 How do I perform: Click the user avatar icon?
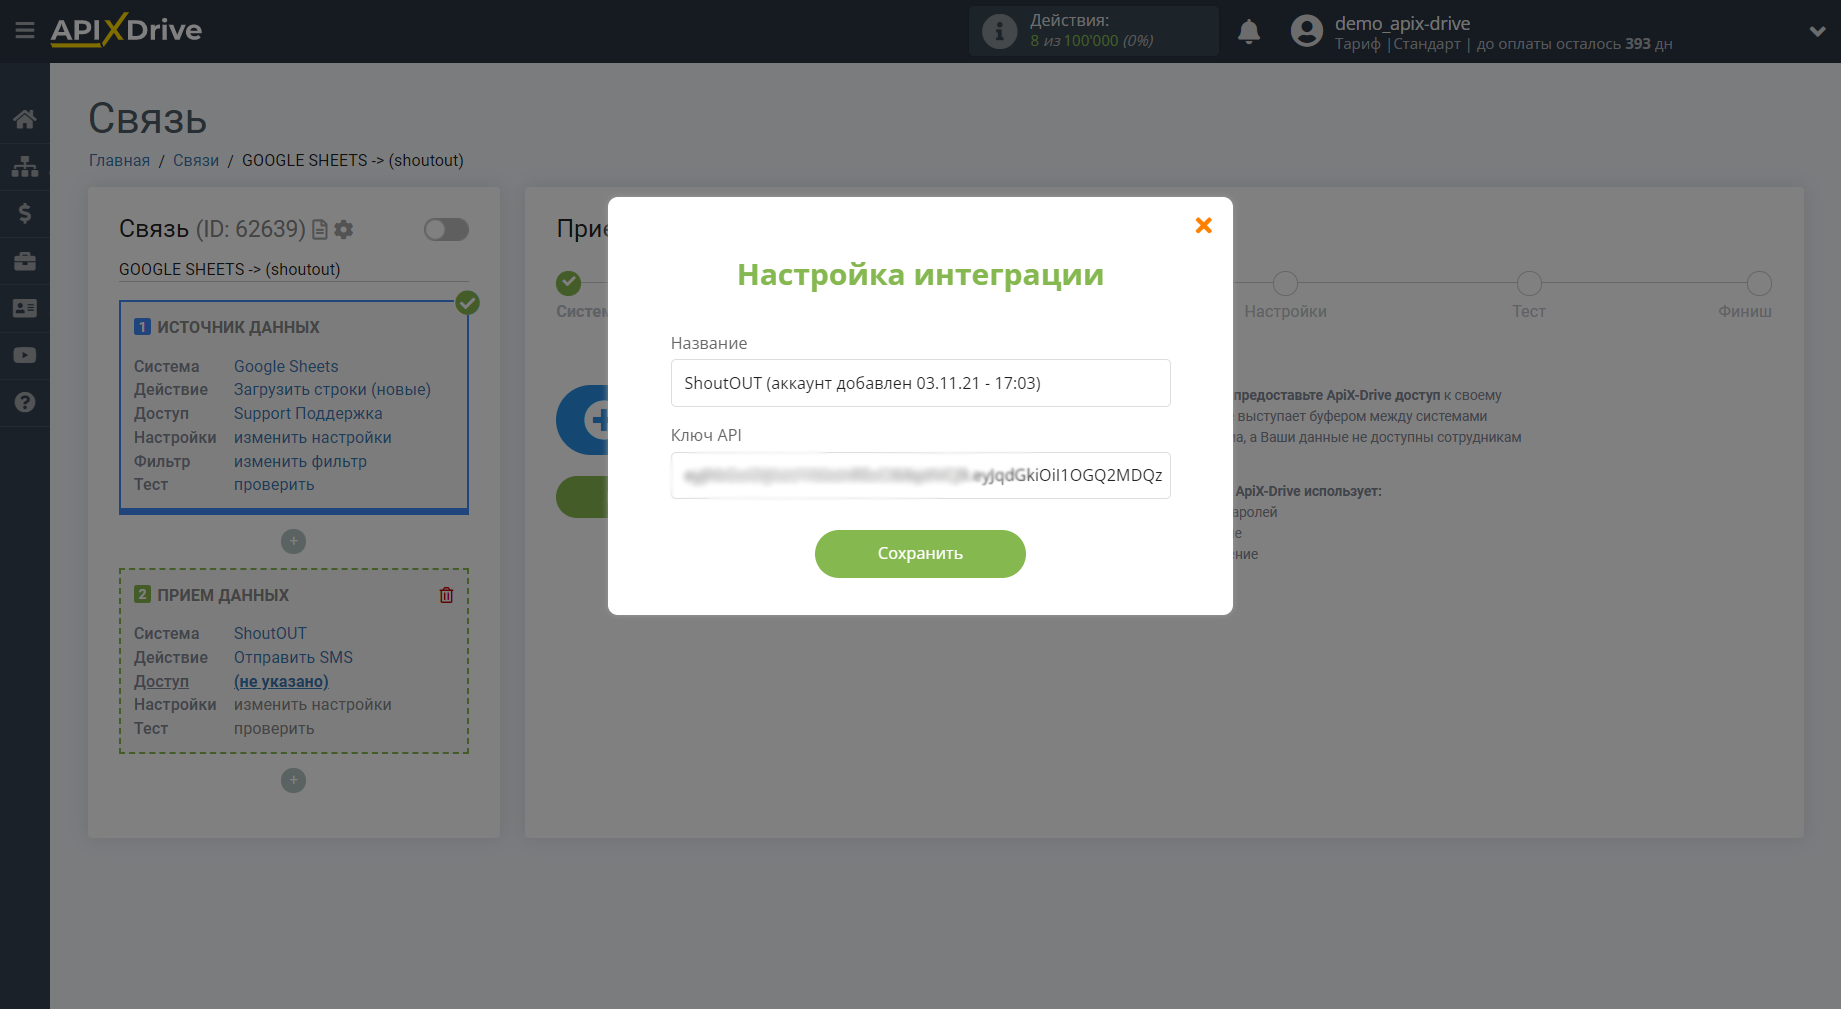1306,31
